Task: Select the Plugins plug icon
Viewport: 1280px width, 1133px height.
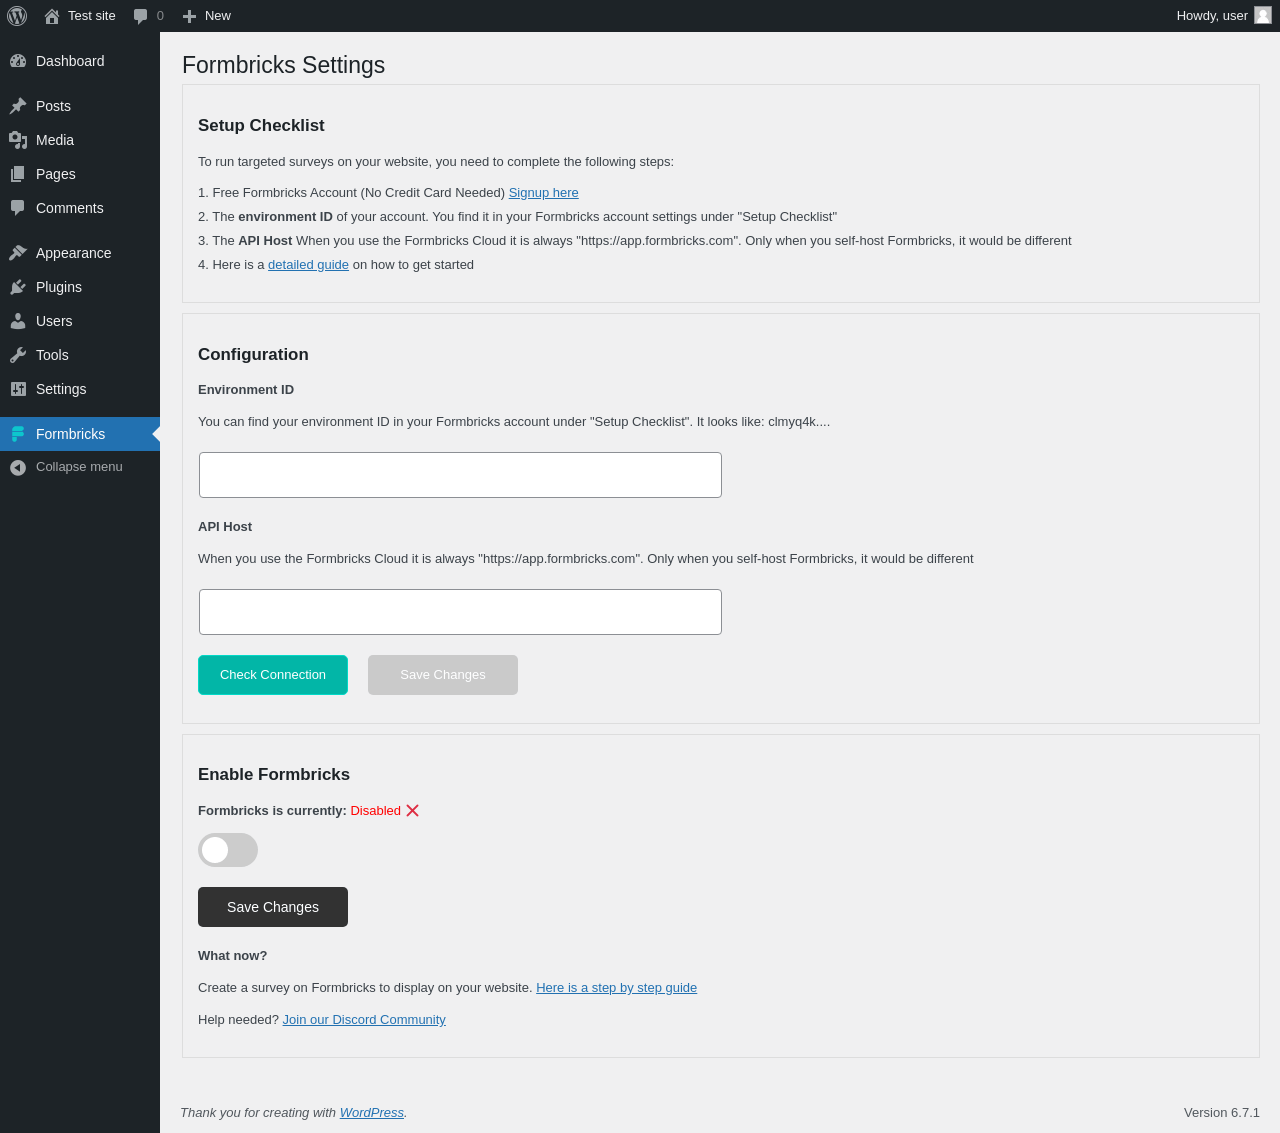Action: [18, 287]
